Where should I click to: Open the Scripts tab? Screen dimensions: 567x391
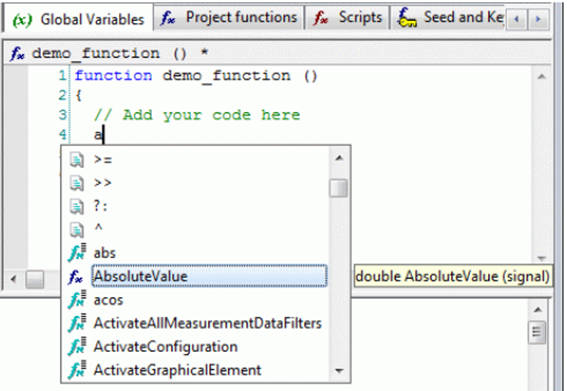click(x=348, y=17)
